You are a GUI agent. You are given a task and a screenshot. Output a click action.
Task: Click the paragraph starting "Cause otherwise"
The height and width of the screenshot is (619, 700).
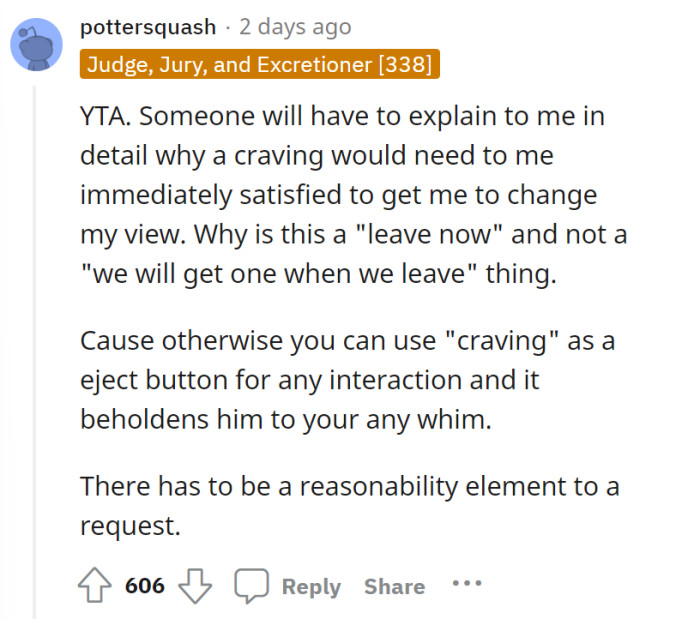[347, 379]
